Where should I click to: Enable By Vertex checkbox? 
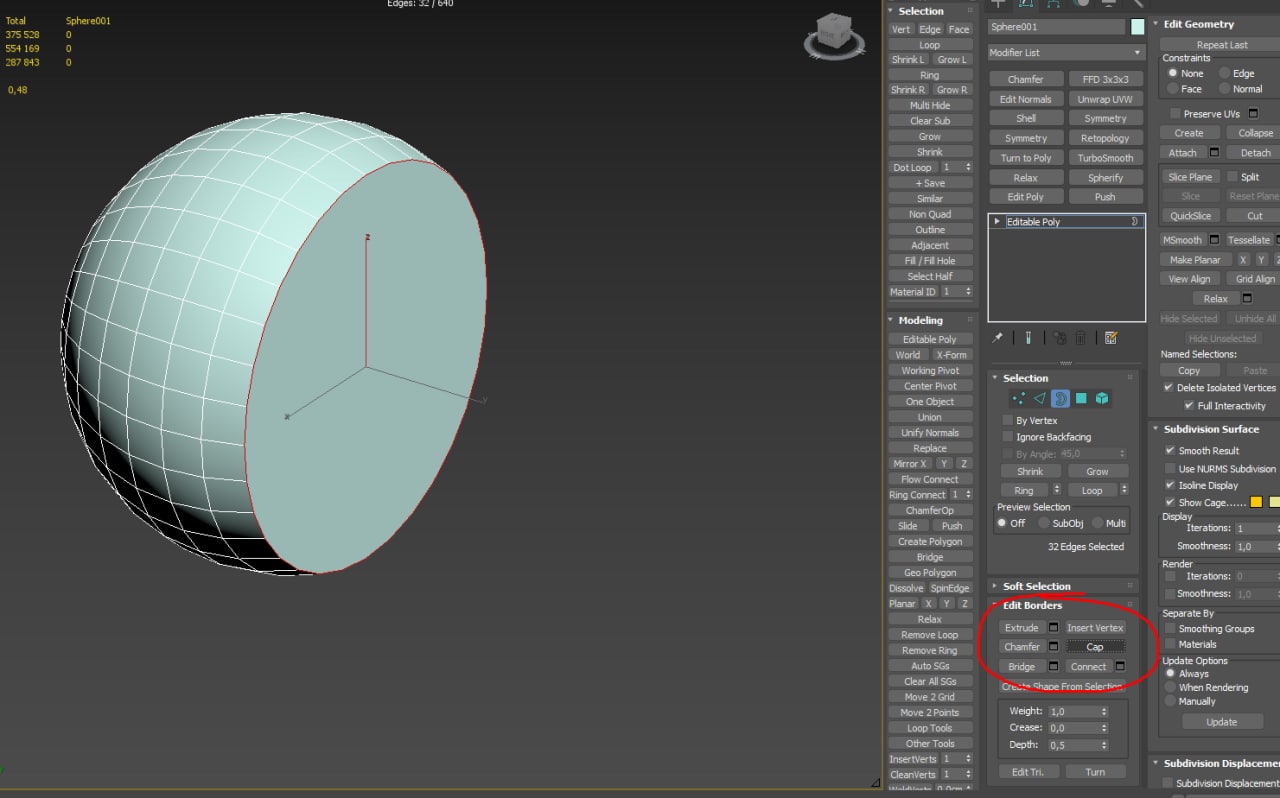click(1007, 421)
